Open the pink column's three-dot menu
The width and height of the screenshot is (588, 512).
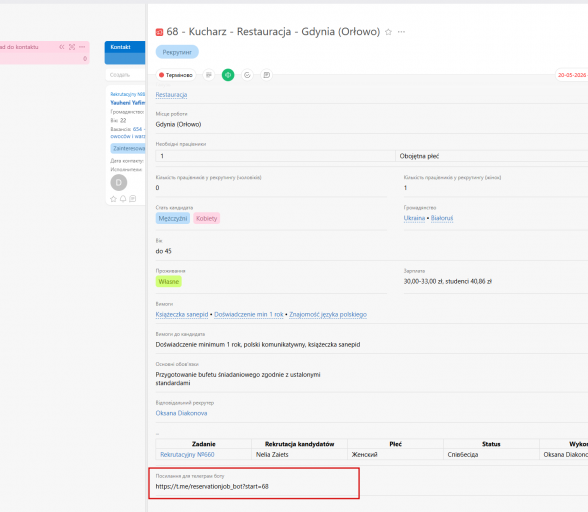82,47
